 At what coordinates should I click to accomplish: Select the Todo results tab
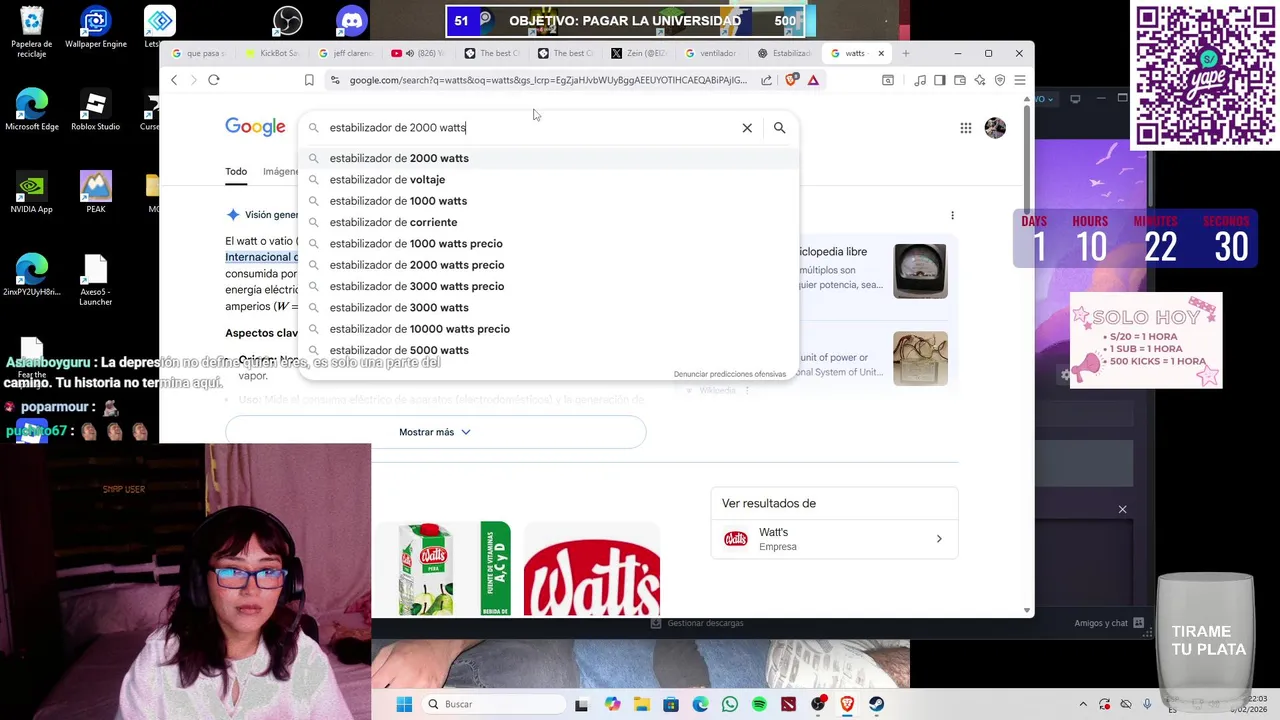[x=236, y=172]
